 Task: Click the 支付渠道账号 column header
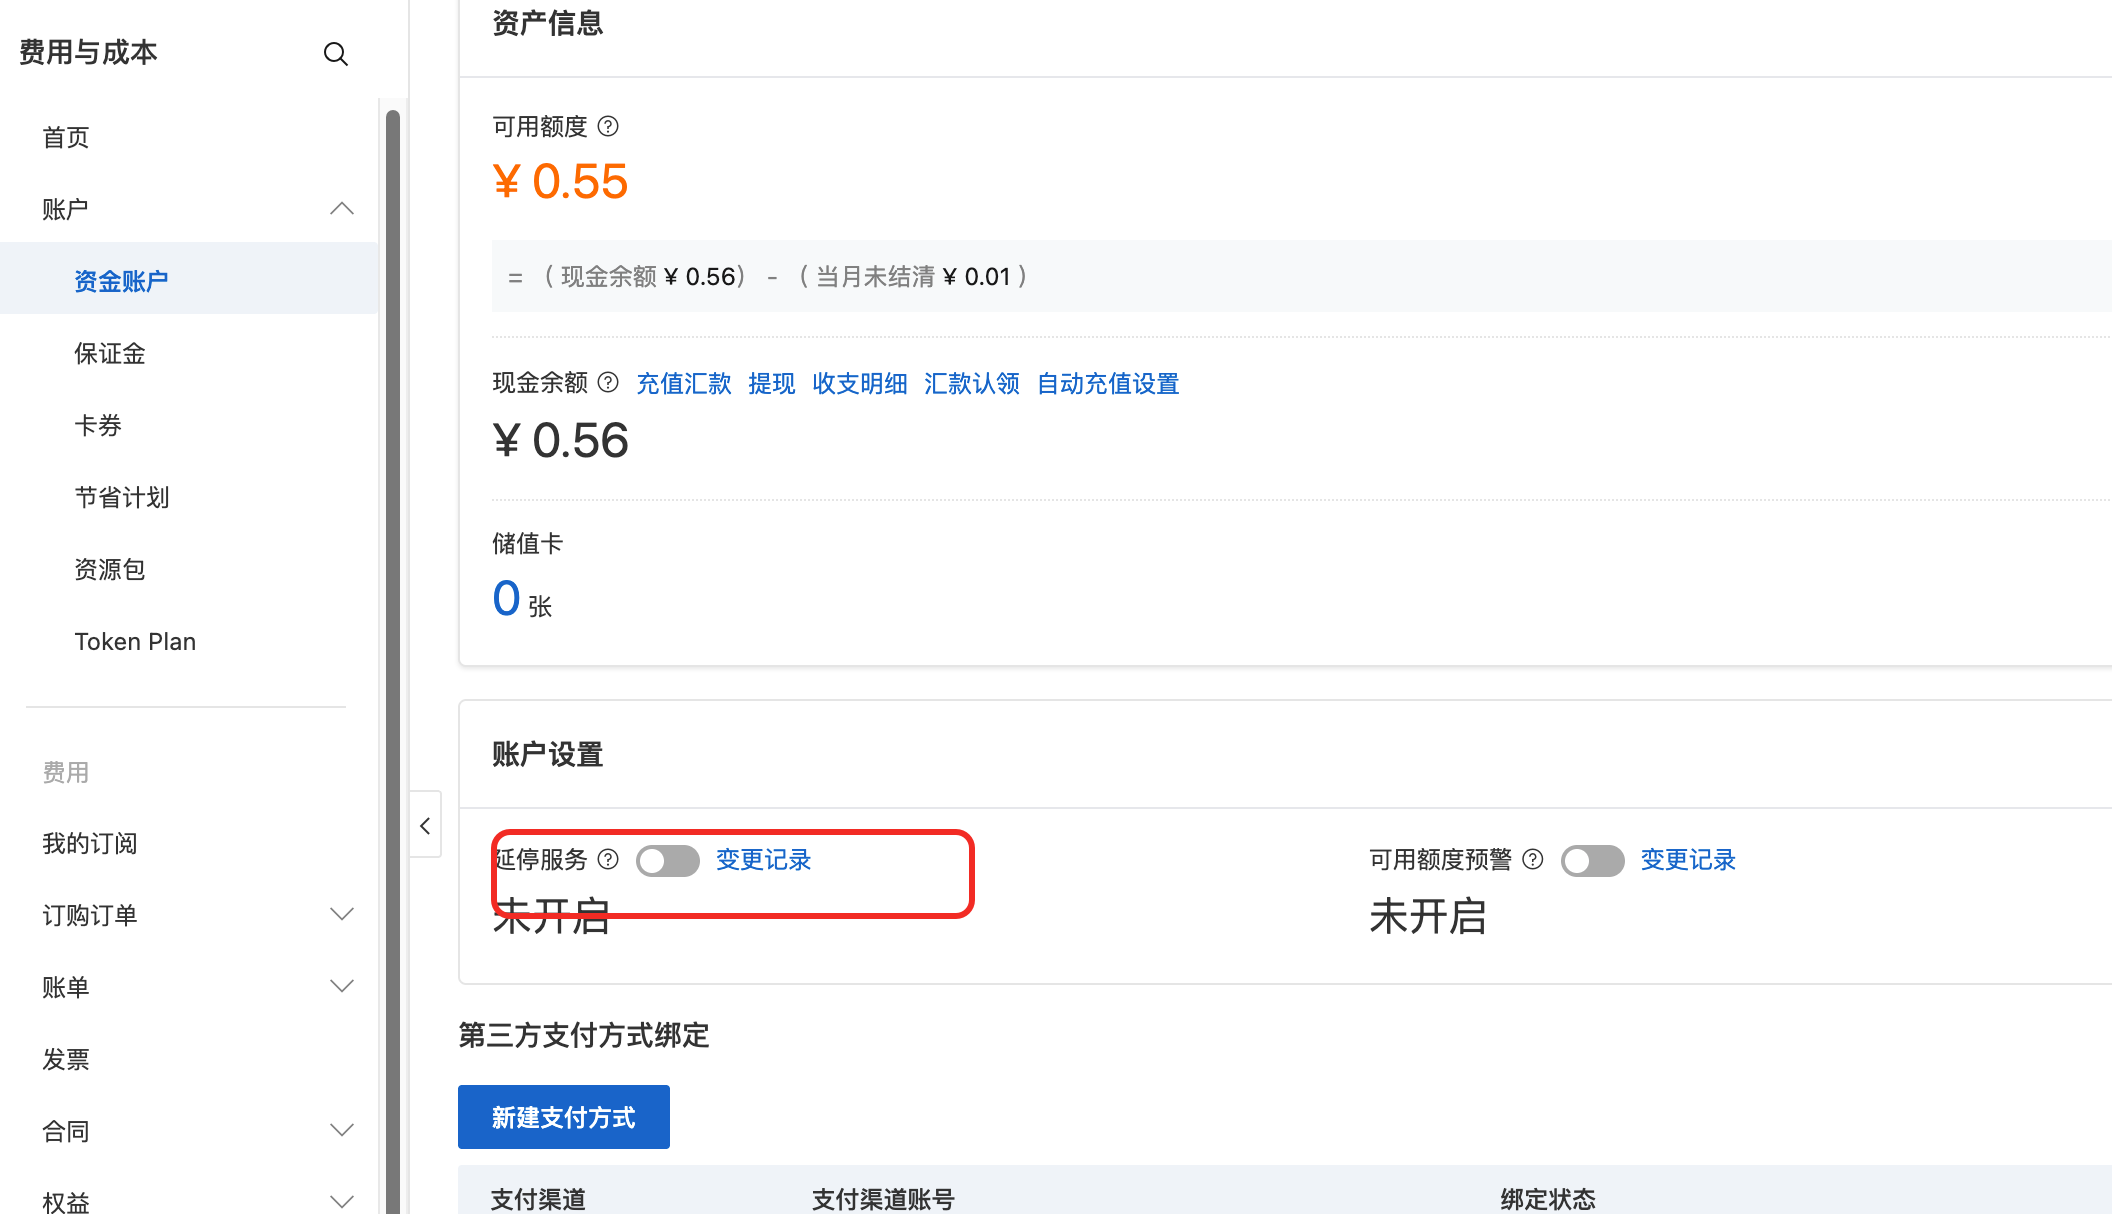tap(883, 1199)
